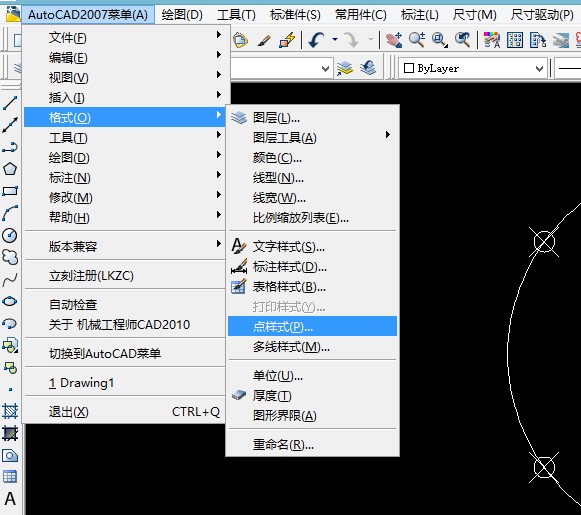This screenshot has height=515, width=581.
Task: Select the Polygon tool
Action: pyautogui.click(x=10, y=169)
